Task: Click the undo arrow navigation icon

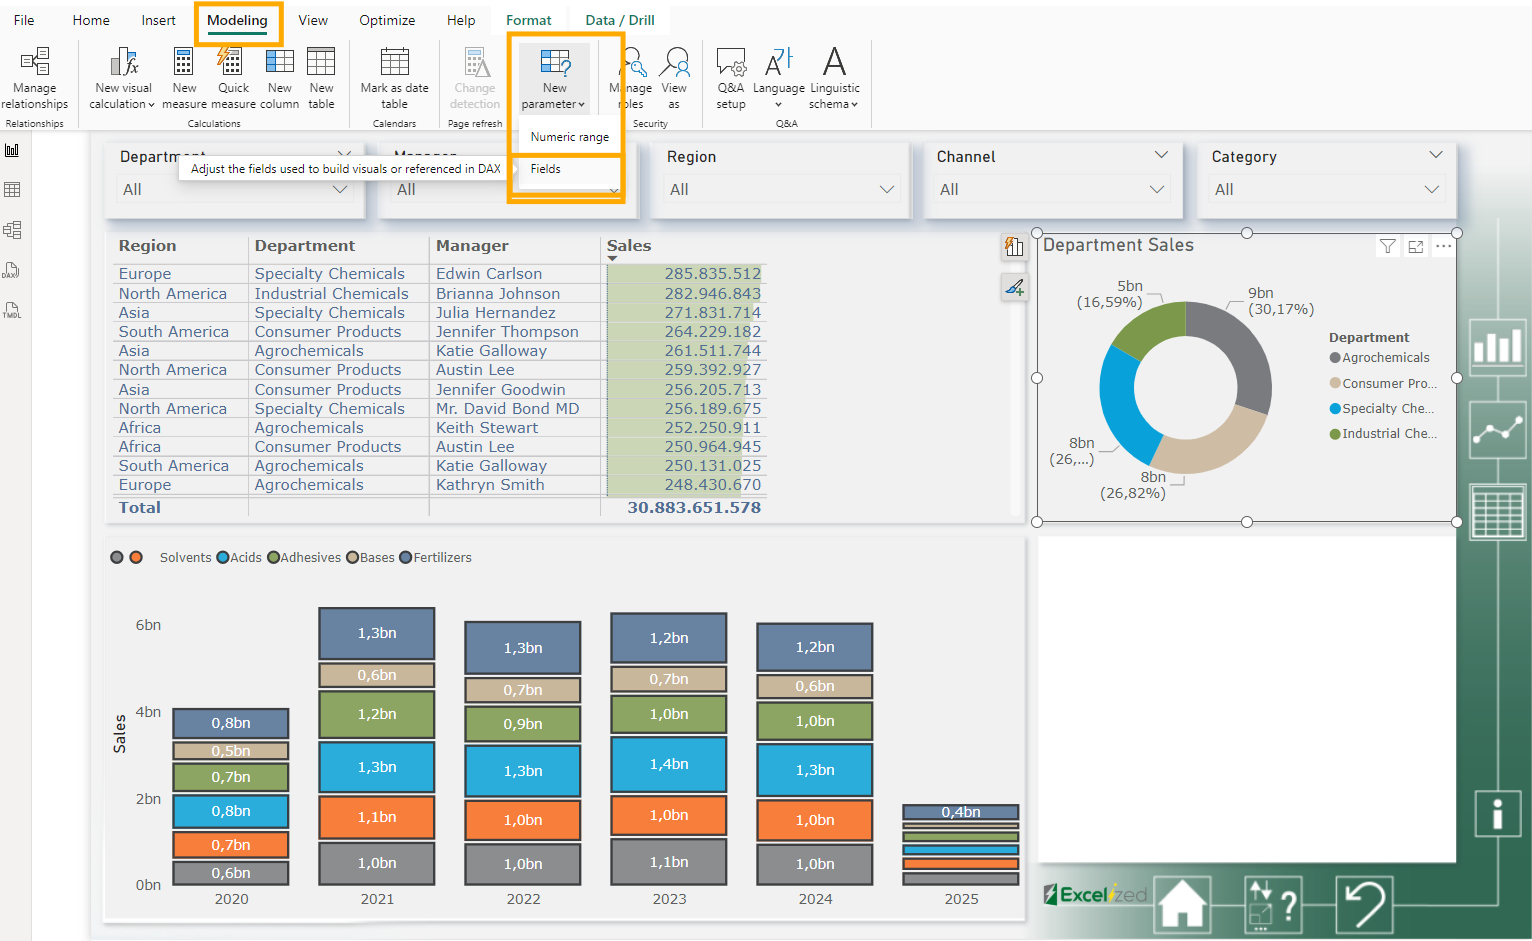Action: 1364,904
